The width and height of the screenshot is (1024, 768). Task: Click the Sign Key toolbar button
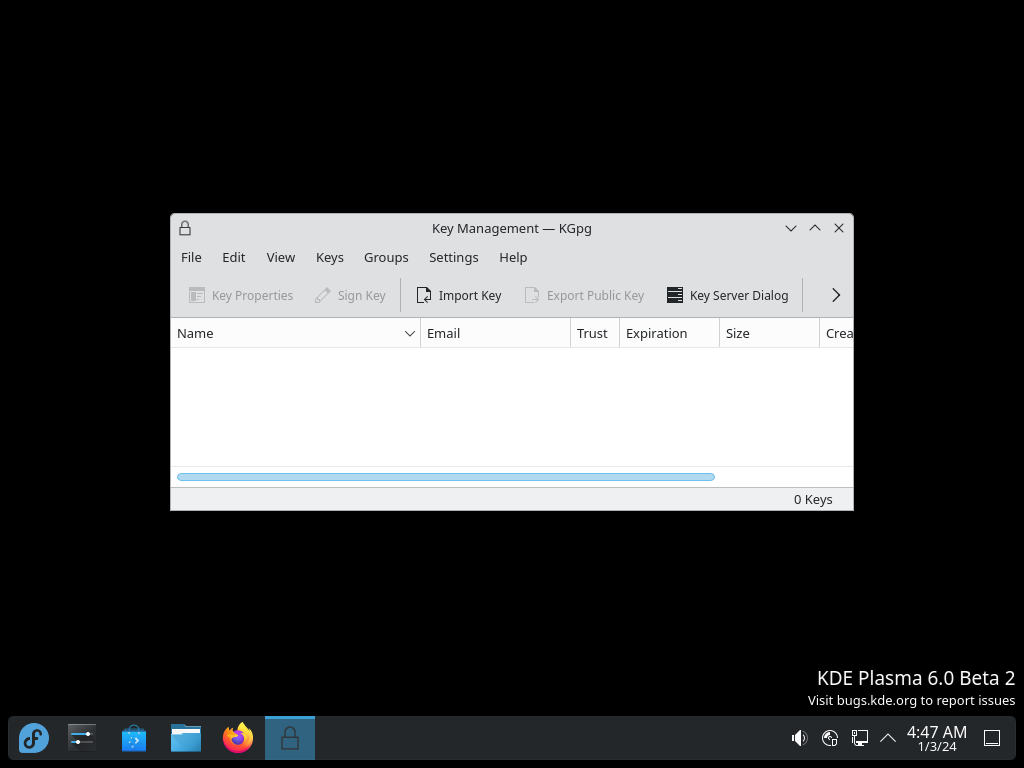350,295
